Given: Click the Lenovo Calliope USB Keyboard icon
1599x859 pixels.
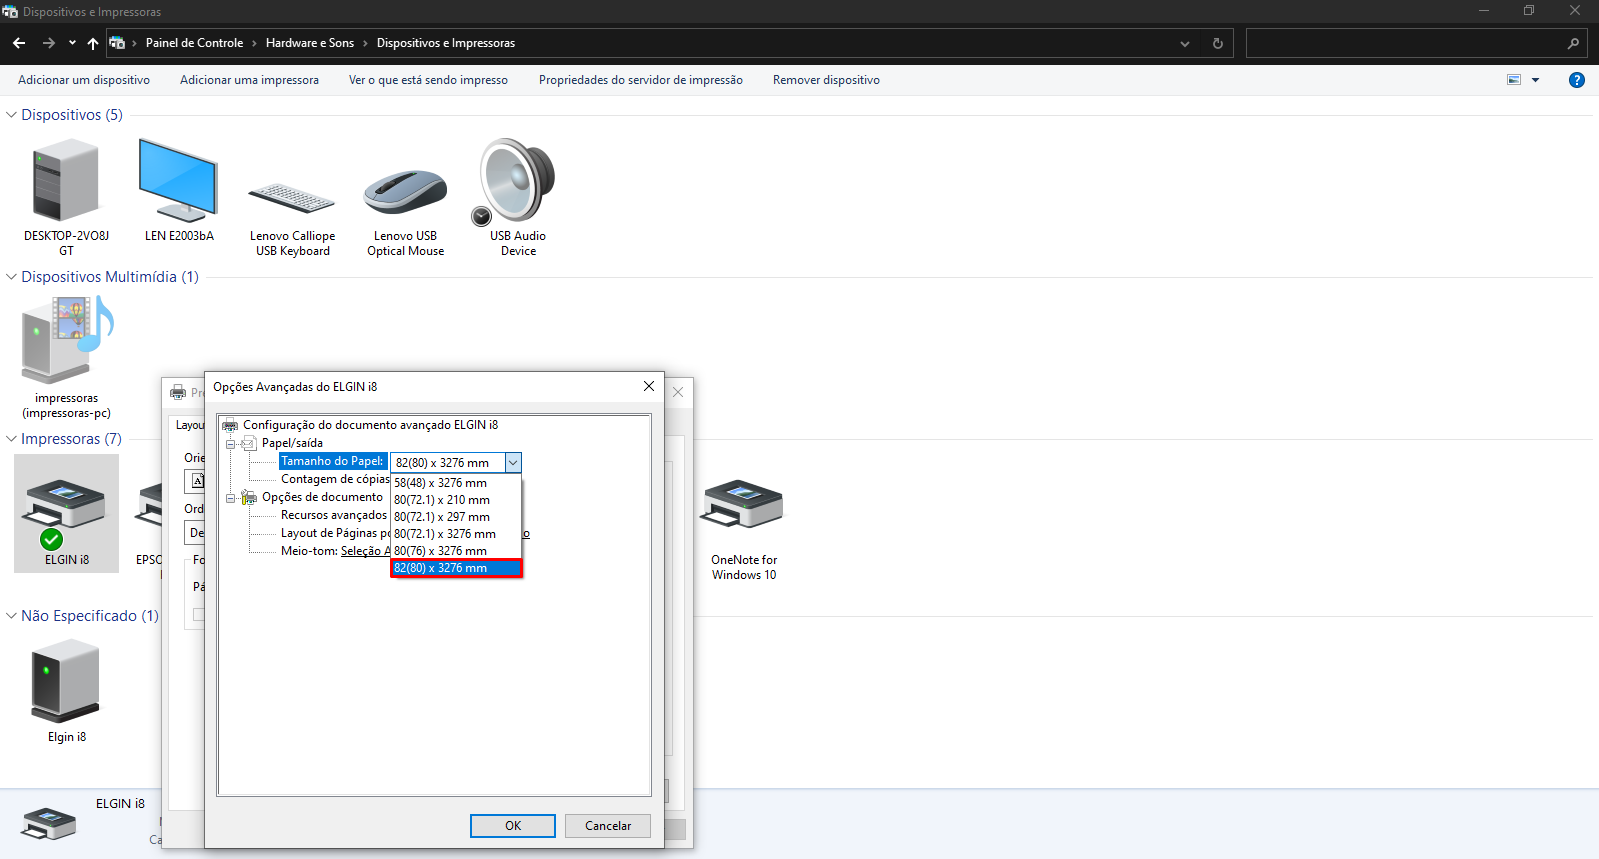Looking at the screenshot, I should [292, 199].
